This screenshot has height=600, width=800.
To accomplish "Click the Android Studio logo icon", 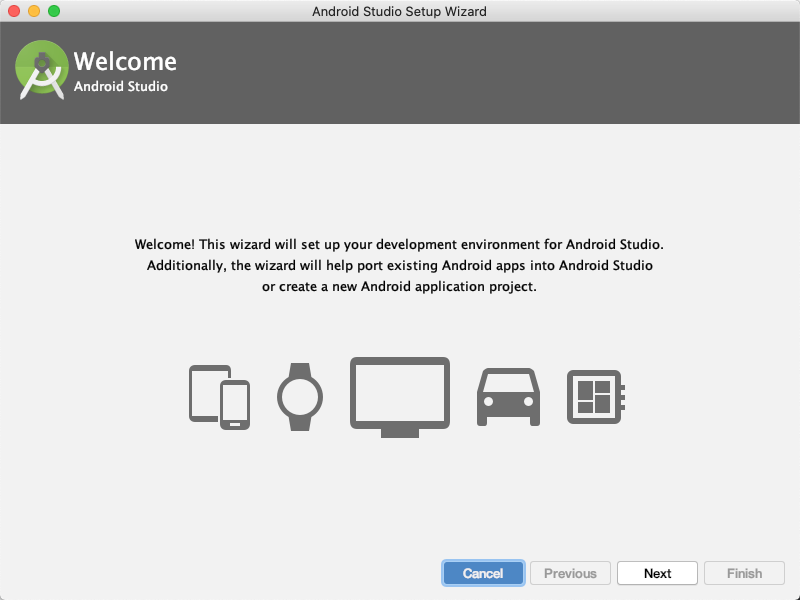I will coord(41,70).
